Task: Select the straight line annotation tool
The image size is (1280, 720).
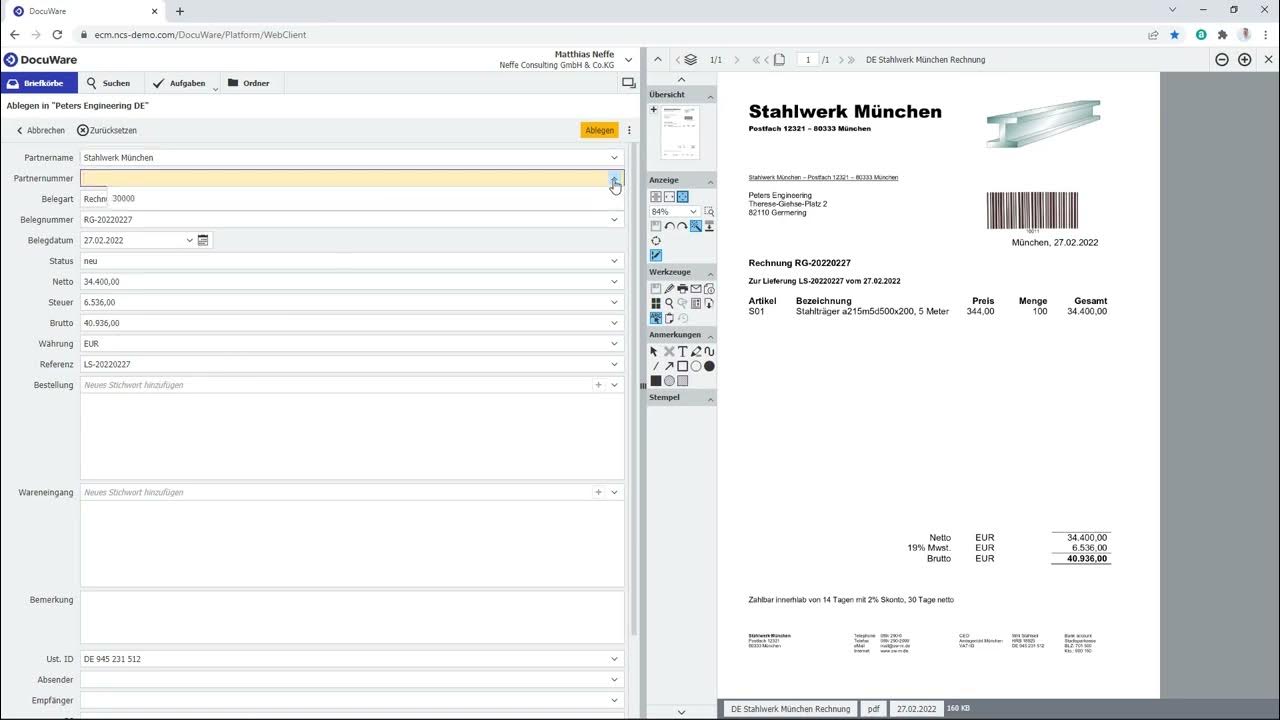Action: click(x=656, y=366)
